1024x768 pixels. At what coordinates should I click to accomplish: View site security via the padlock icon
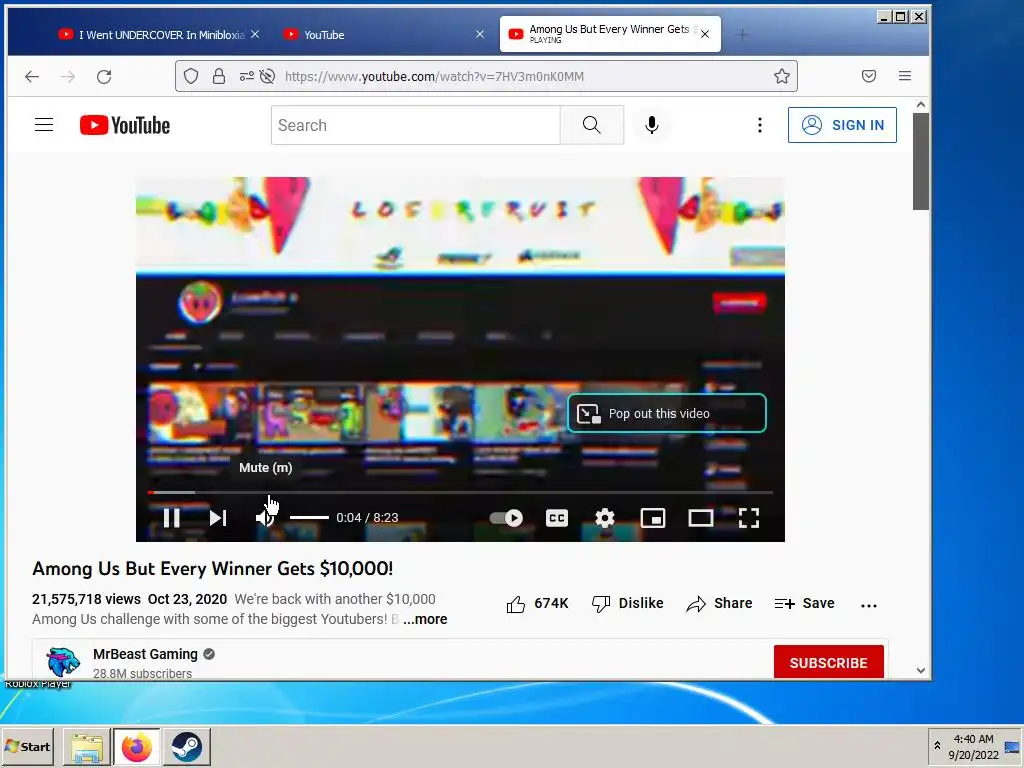click(x=219, y=76)
